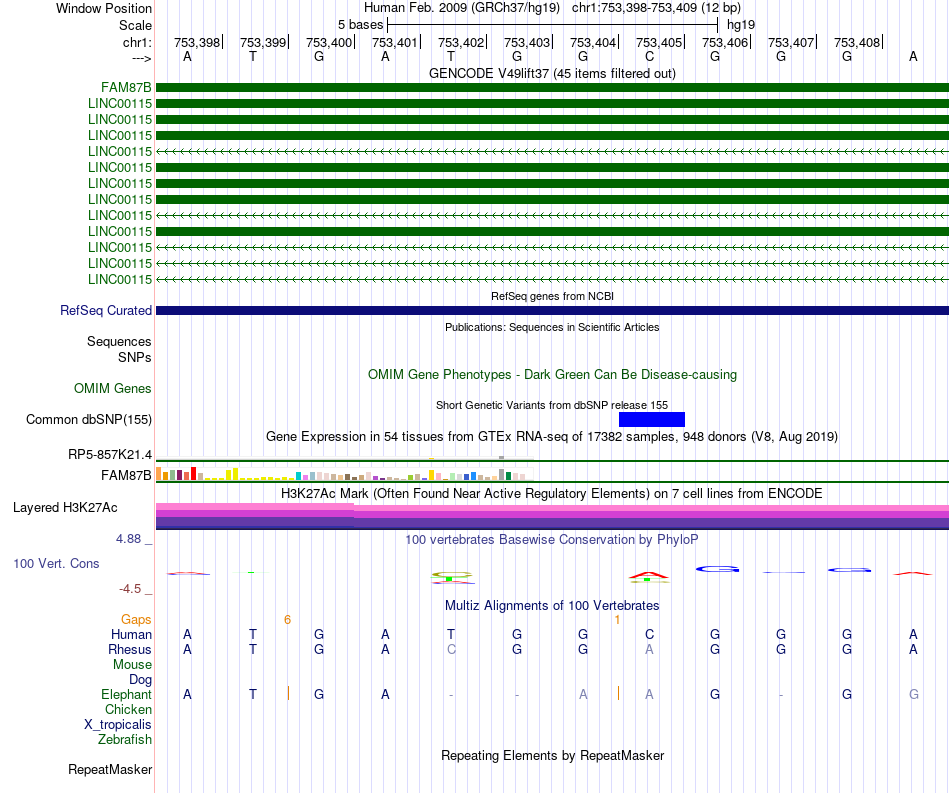Click the Dog alignment row label
Viewport: 950px width, 793px height.
140,680
